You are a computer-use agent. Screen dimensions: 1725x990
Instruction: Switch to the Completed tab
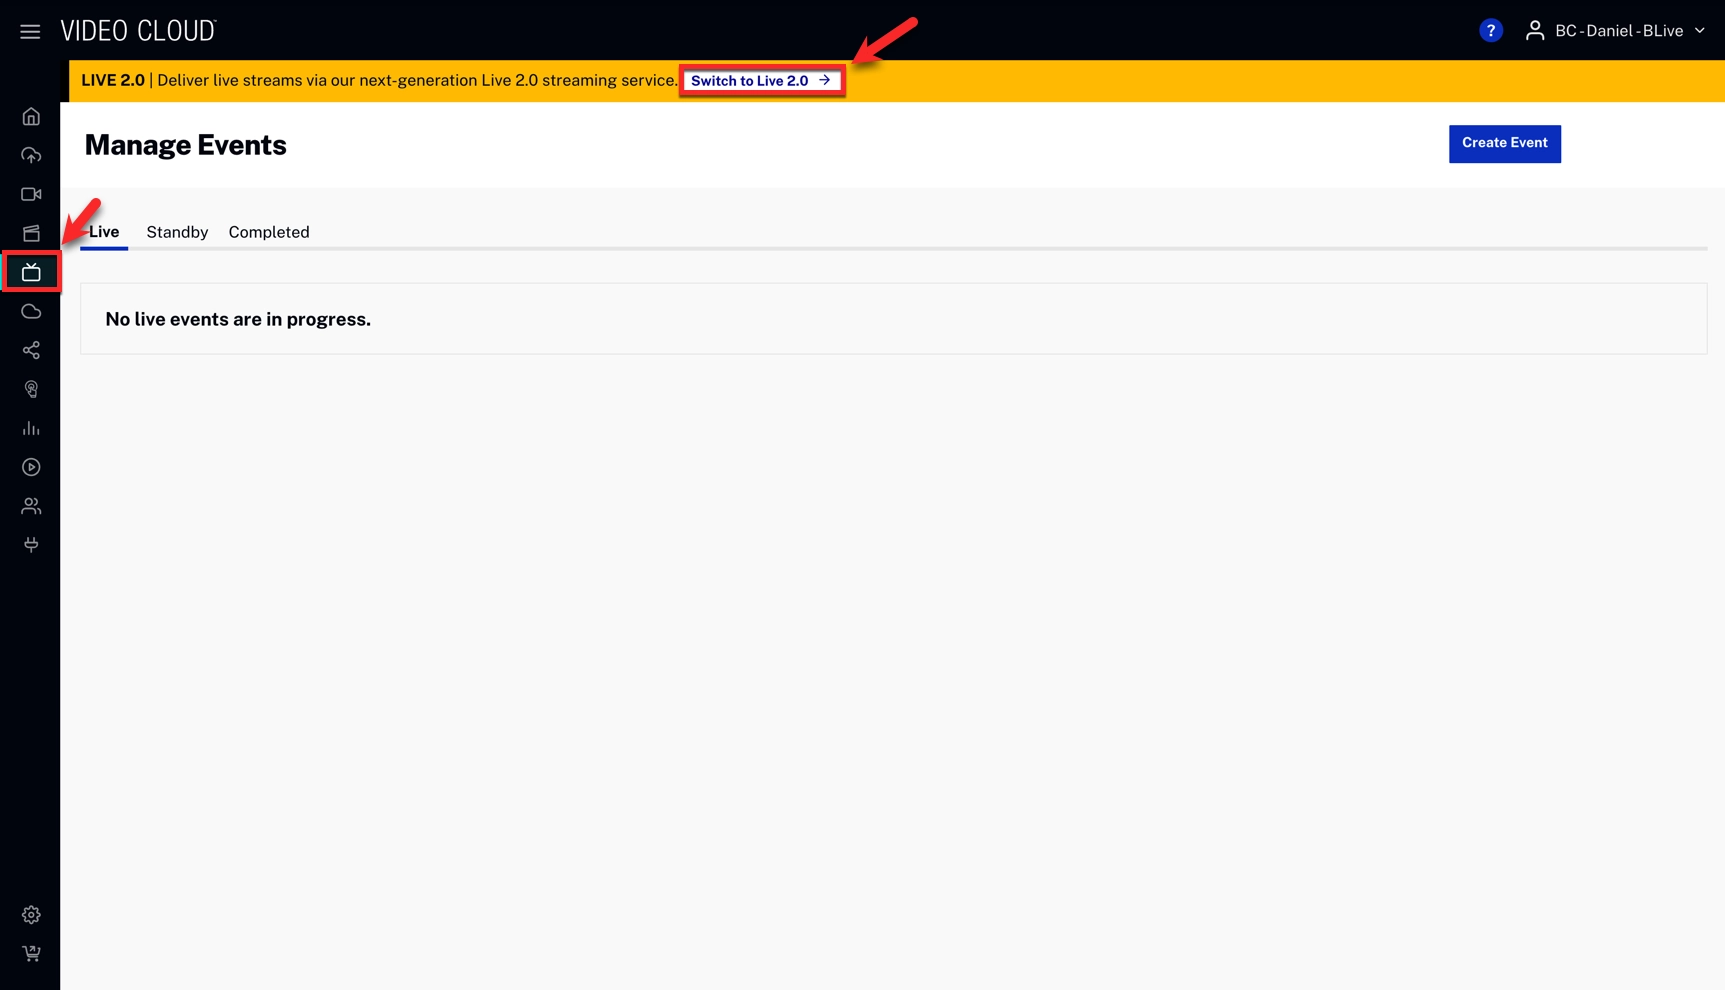coord(269,232)
